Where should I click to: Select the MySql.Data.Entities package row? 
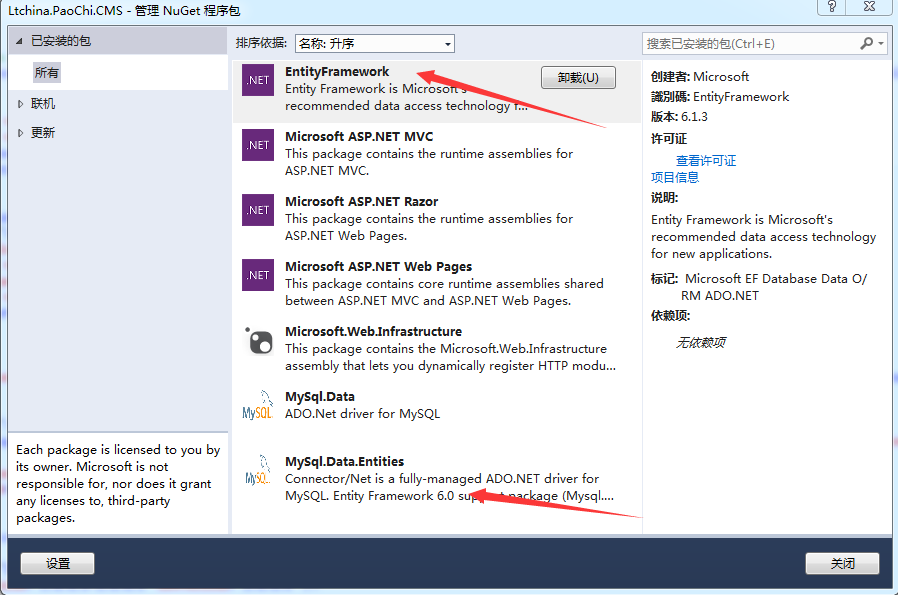coord(436,478)
